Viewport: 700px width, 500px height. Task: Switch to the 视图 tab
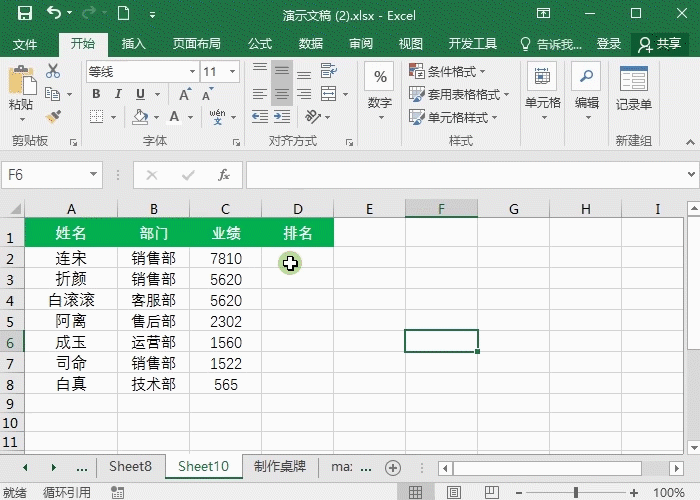tap(410, 44)
